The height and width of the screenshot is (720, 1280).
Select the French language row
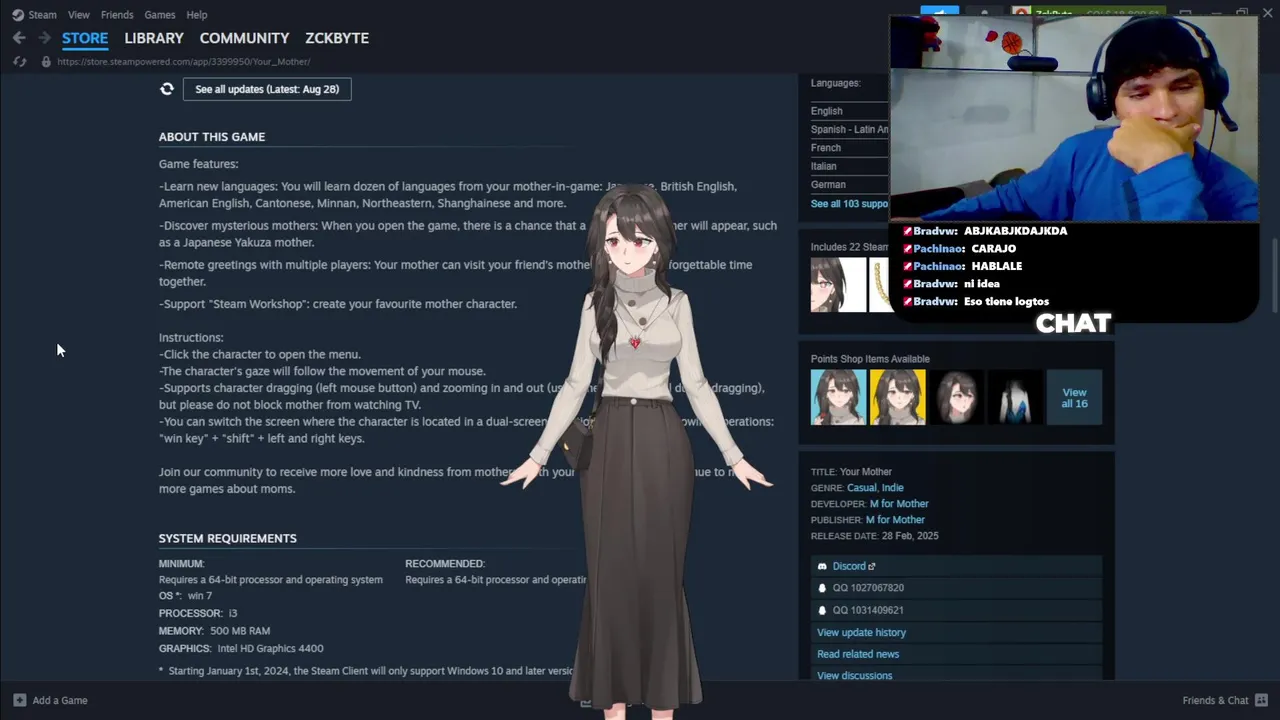point(849,148)
